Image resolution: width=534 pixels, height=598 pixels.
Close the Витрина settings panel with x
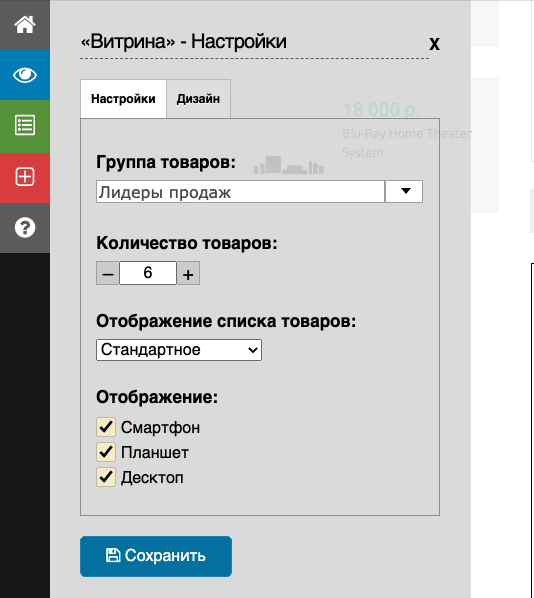(434, 43)
